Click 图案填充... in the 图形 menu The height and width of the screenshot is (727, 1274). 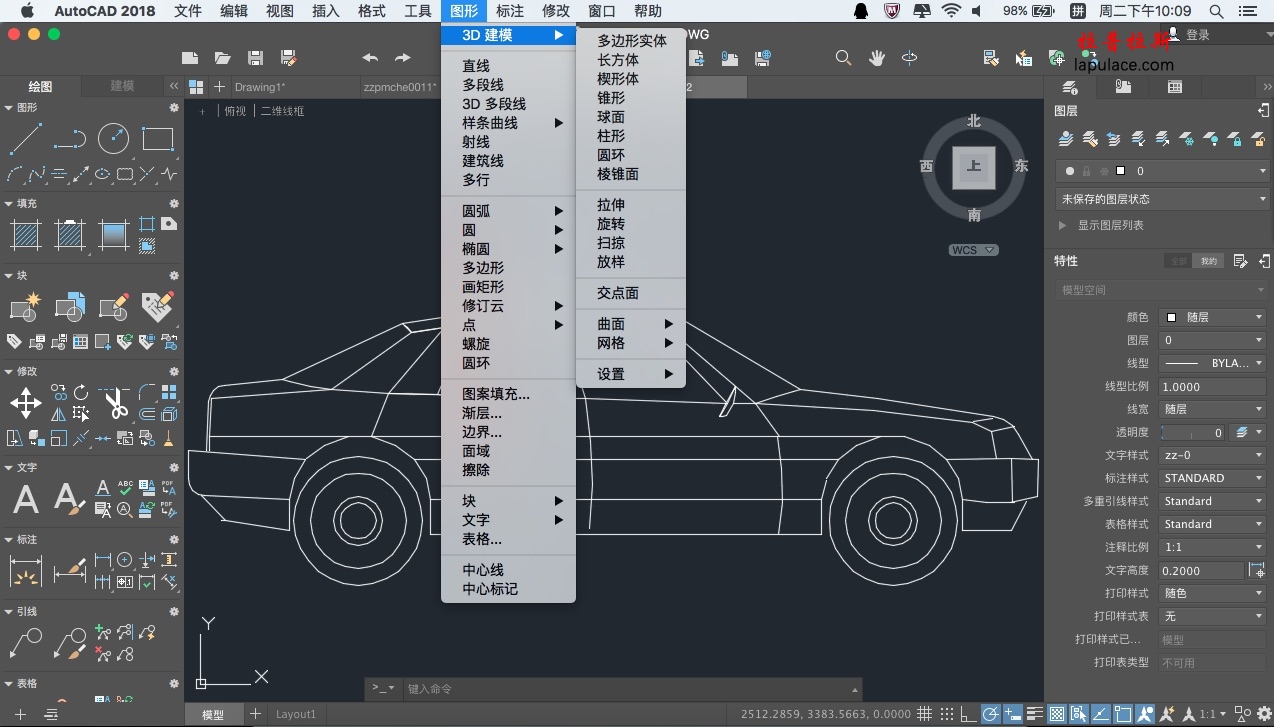point(496,394)
